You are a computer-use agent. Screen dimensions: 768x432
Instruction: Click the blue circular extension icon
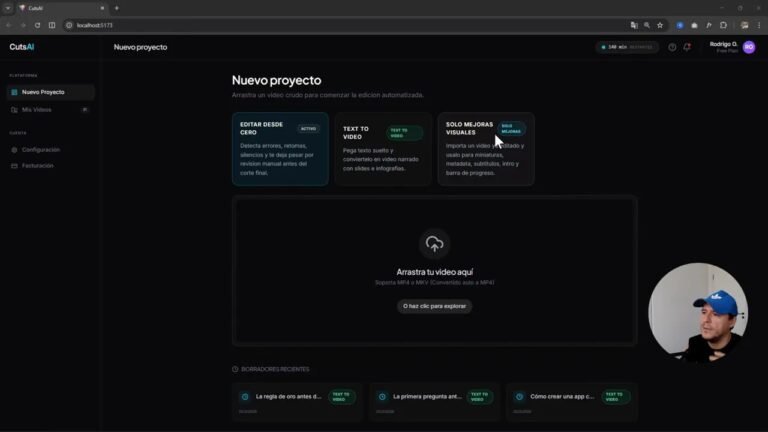(x=680, y=25)
